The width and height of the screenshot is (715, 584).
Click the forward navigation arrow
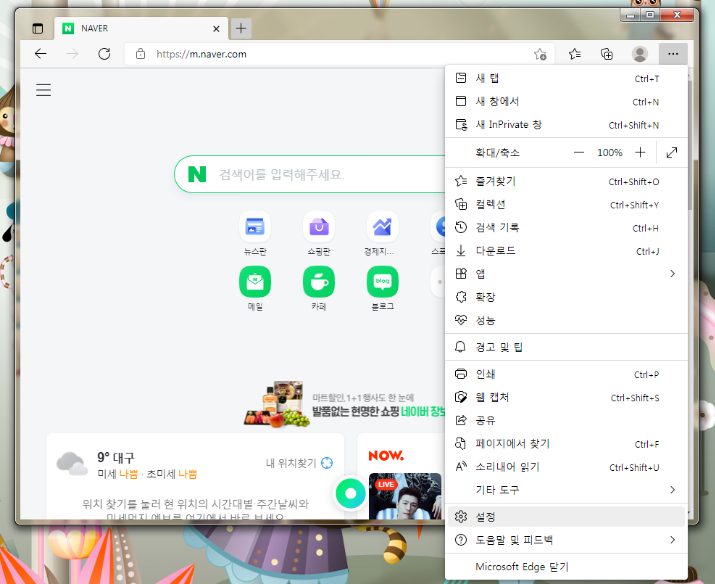73,54
